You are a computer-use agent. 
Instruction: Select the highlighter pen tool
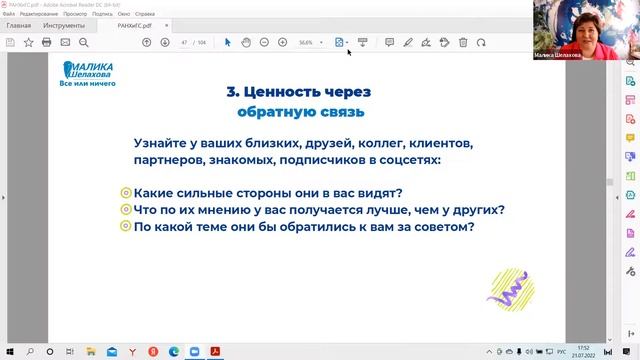408,42
